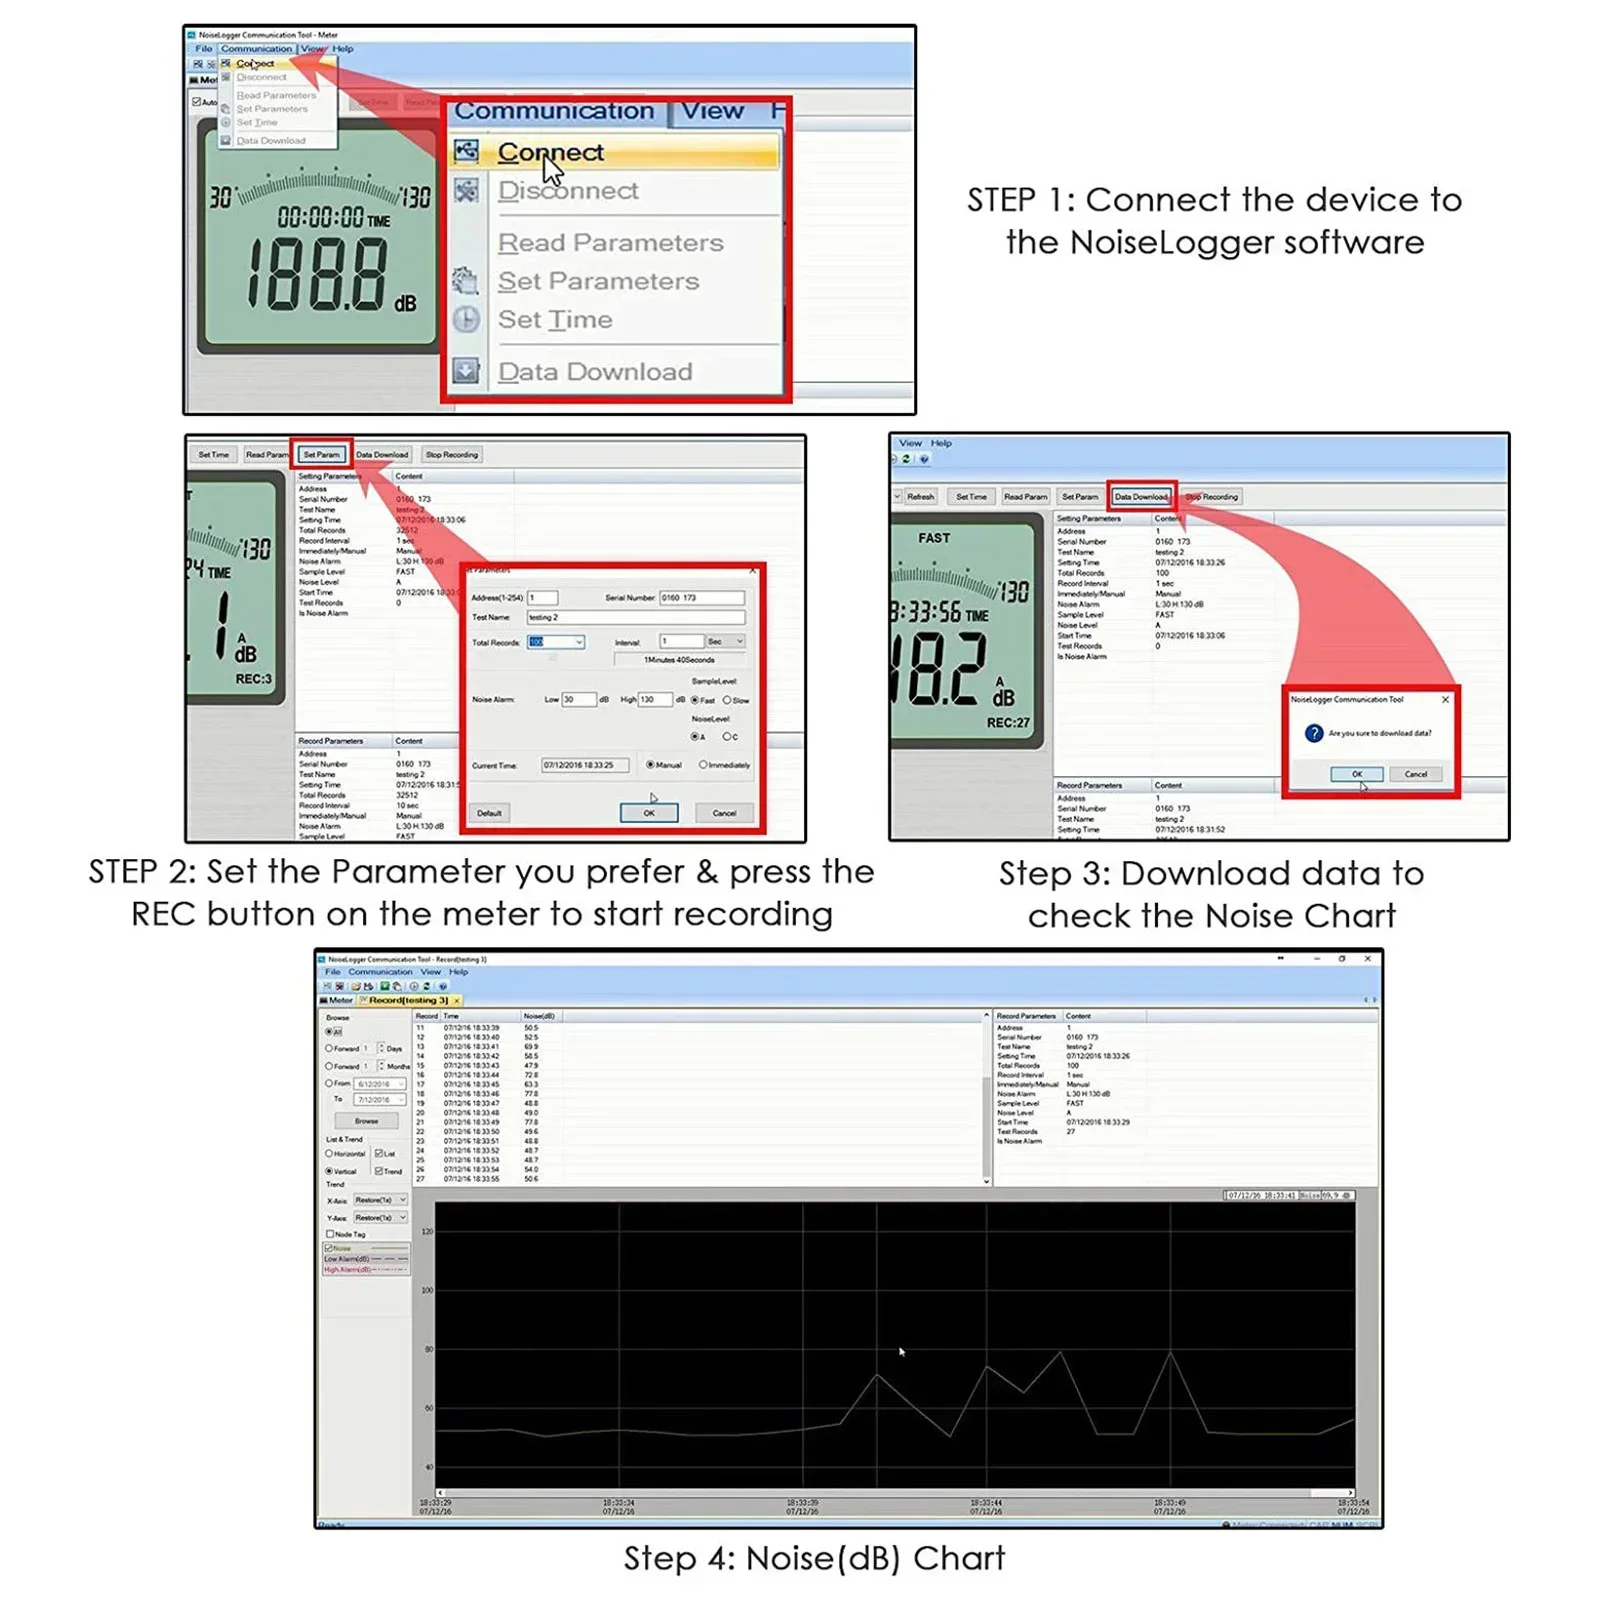1600x1600 pixels.
Task: Click OK in the Step 2 parameters dialog
Action: tap(648, 813)
